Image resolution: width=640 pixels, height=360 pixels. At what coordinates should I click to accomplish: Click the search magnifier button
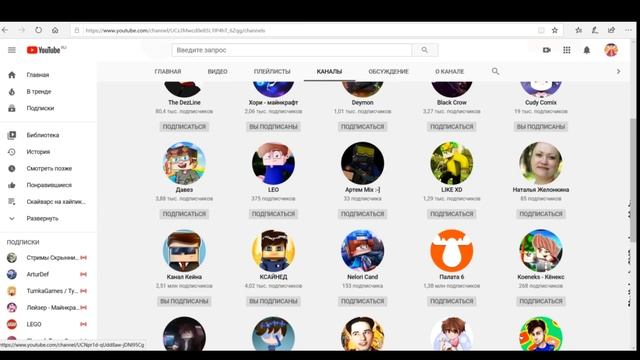[x=425, y=50]
